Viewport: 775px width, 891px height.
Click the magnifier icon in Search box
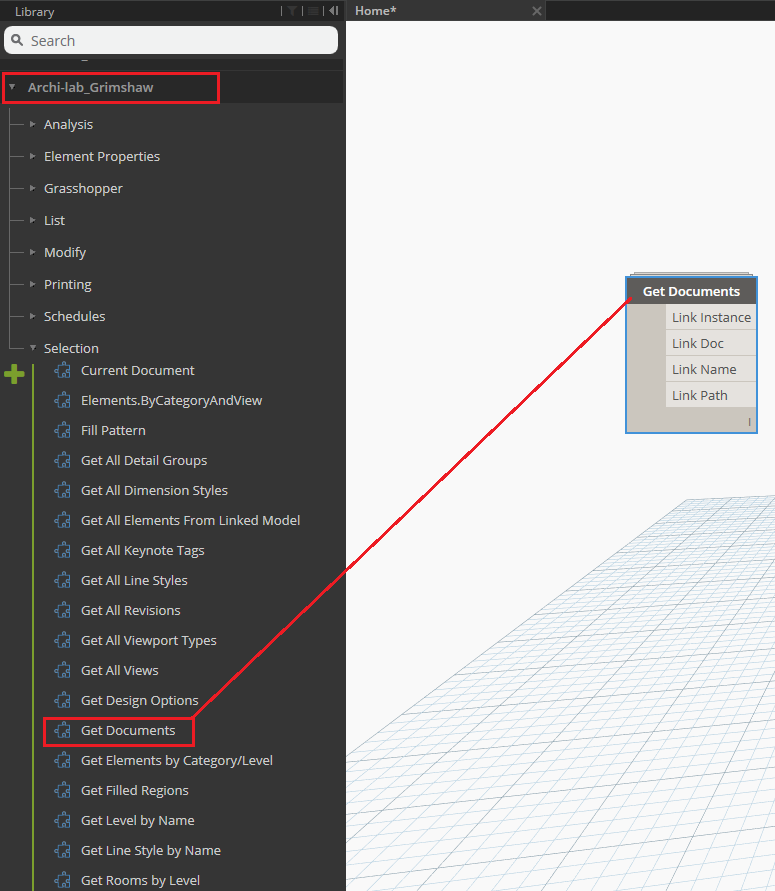pyautogui.click(x=18, y=40)
